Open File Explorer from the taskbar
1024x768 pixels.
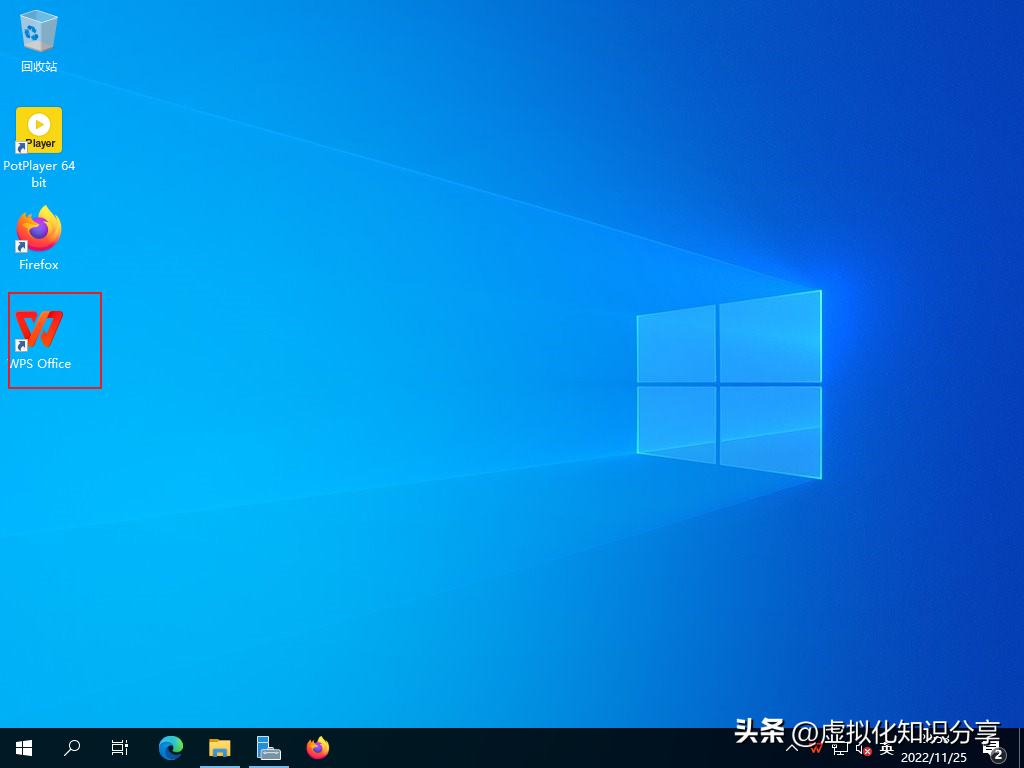click(x=220, y=747)
